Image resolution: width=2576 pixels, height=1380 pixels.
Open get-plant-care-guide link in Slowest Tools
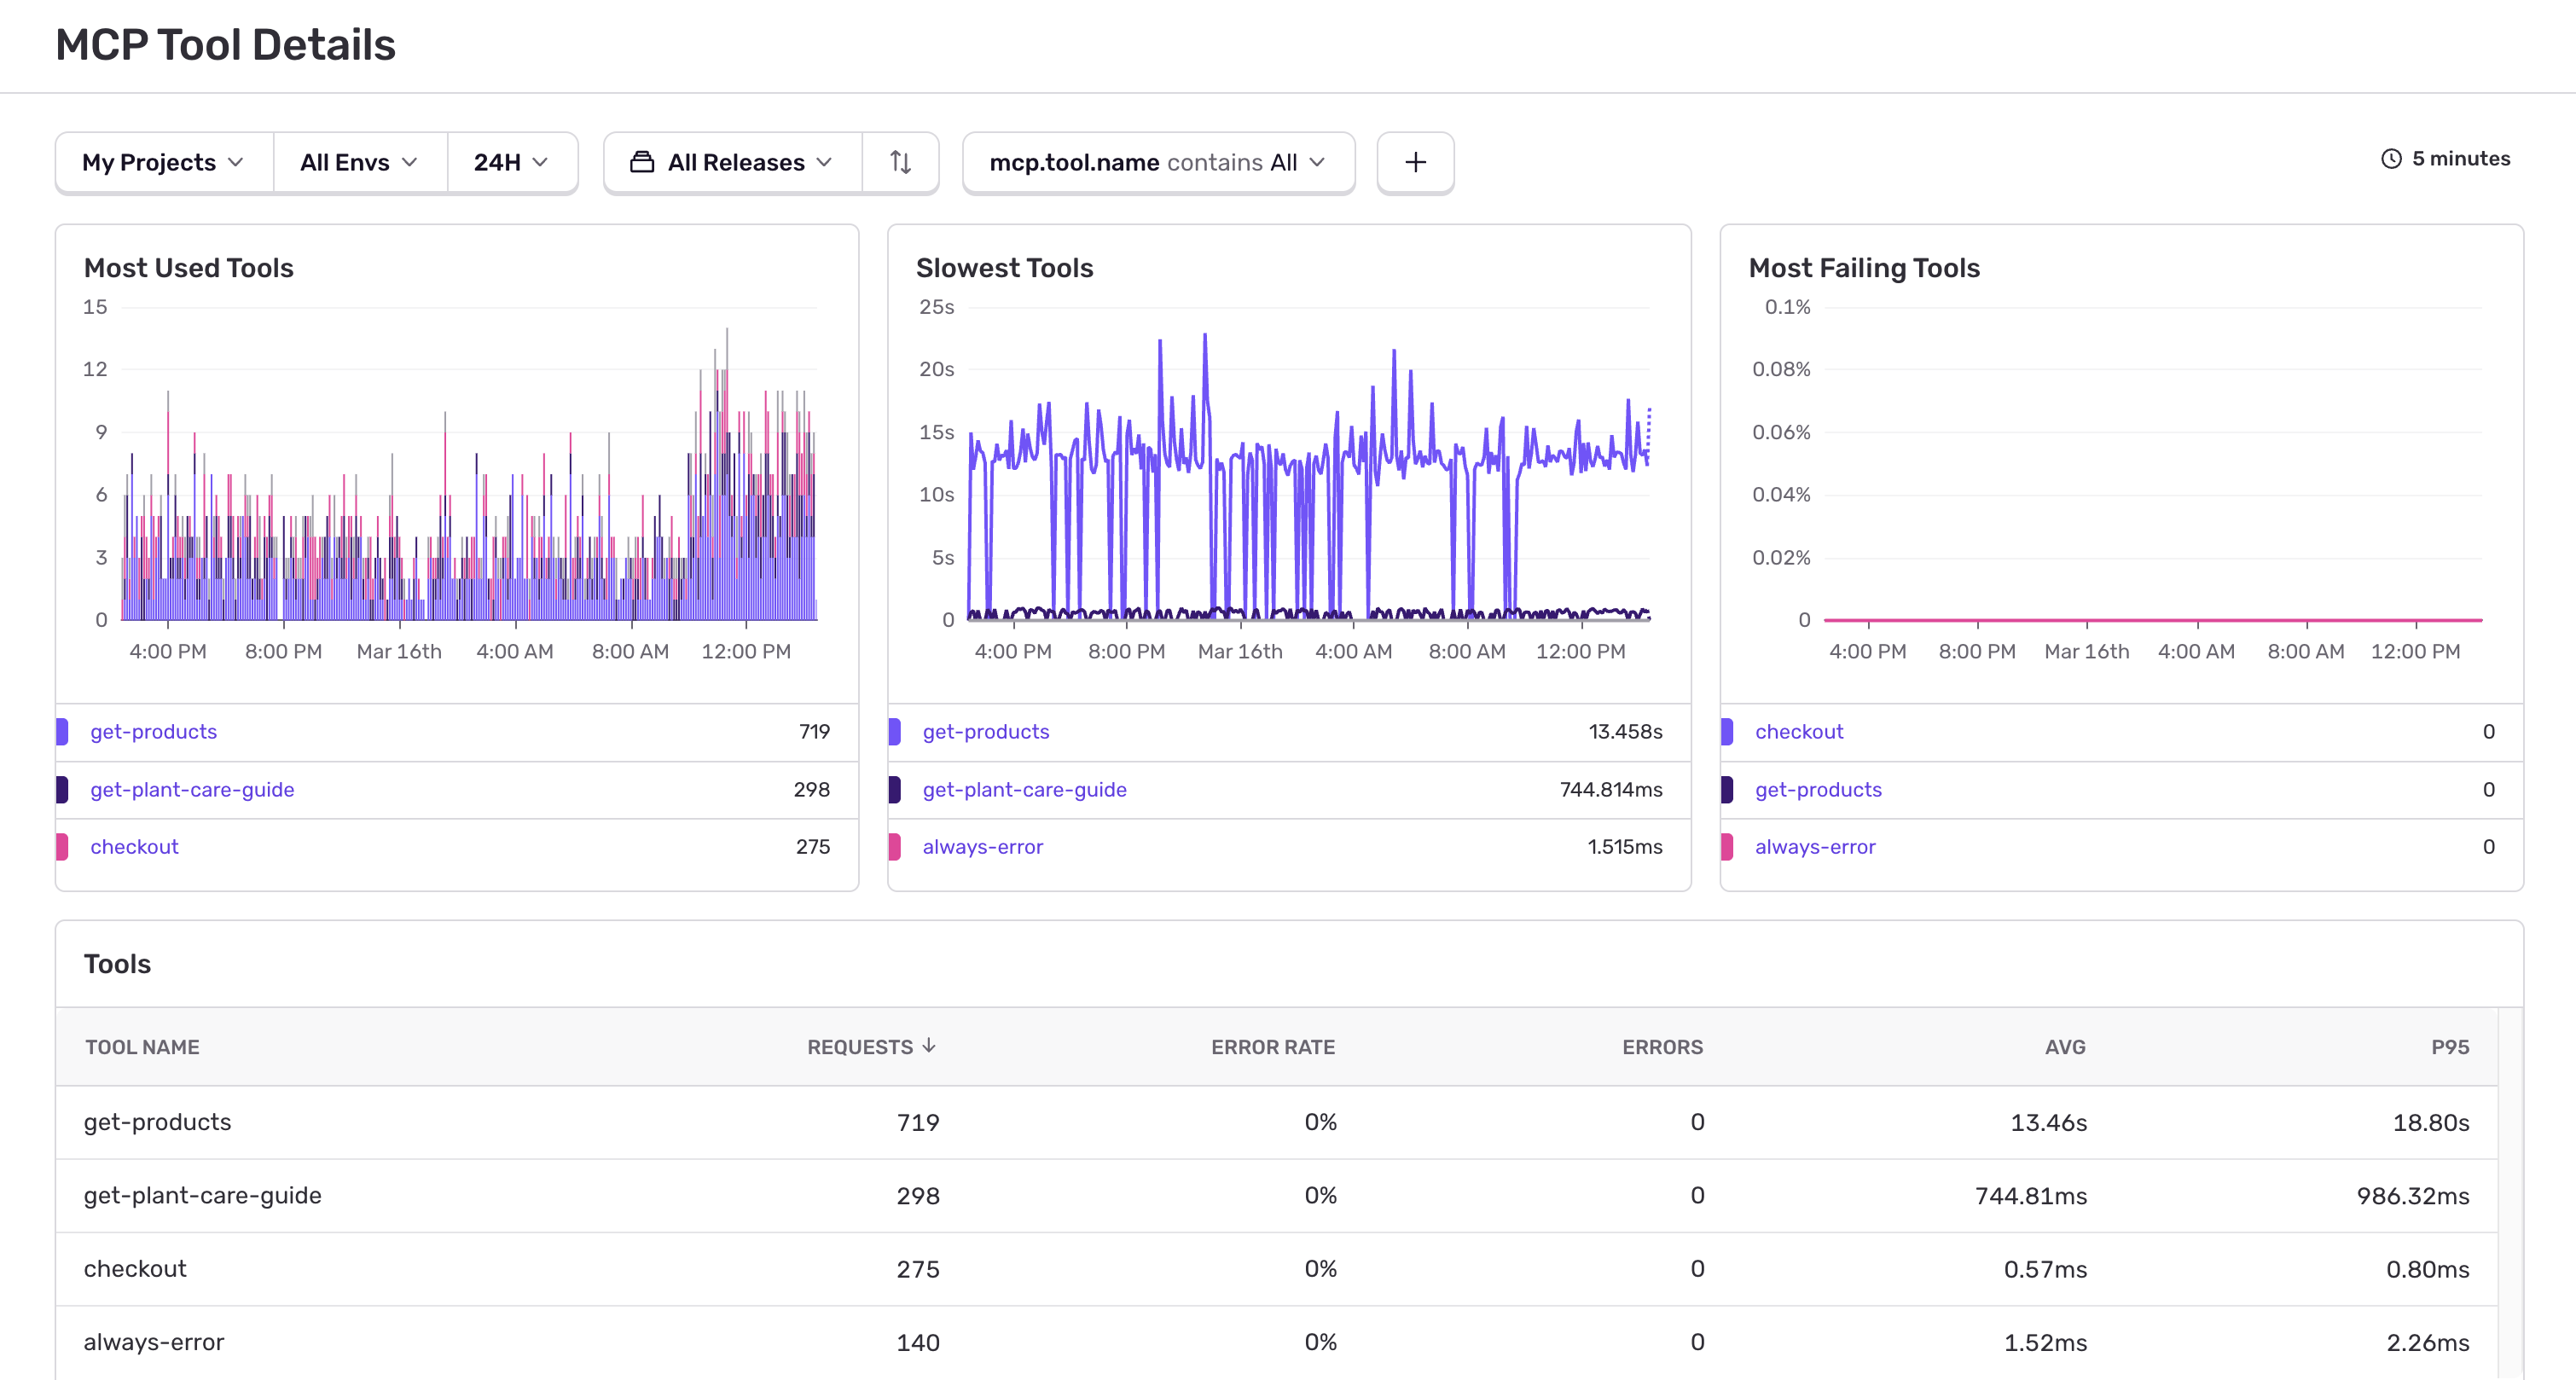click(x=1024, y=790)
